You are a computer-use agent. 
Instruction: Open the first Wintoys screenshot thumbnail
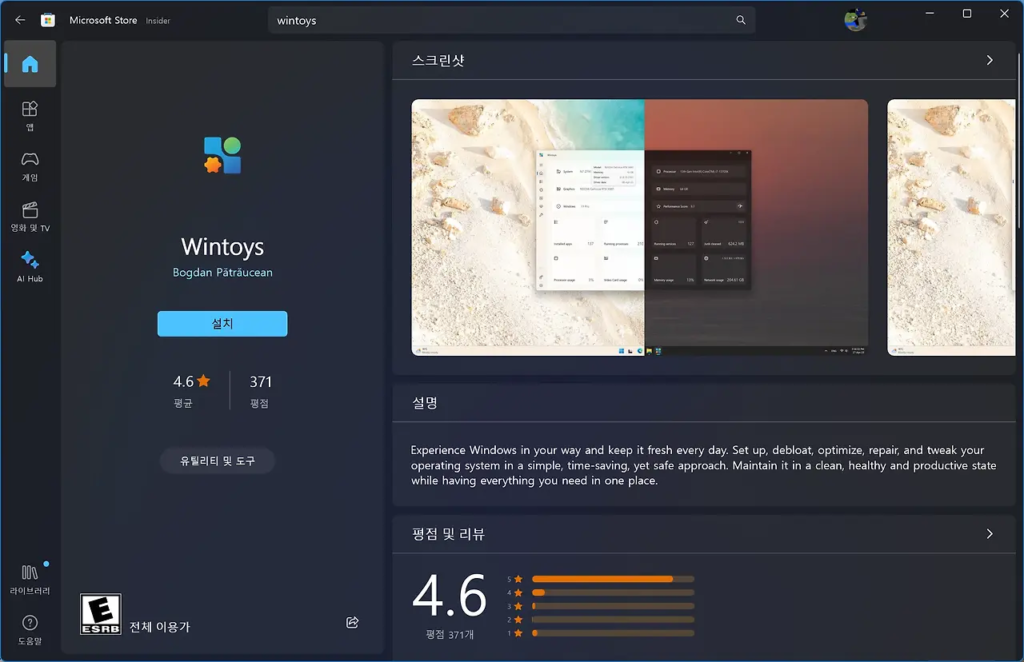[639, 228]
